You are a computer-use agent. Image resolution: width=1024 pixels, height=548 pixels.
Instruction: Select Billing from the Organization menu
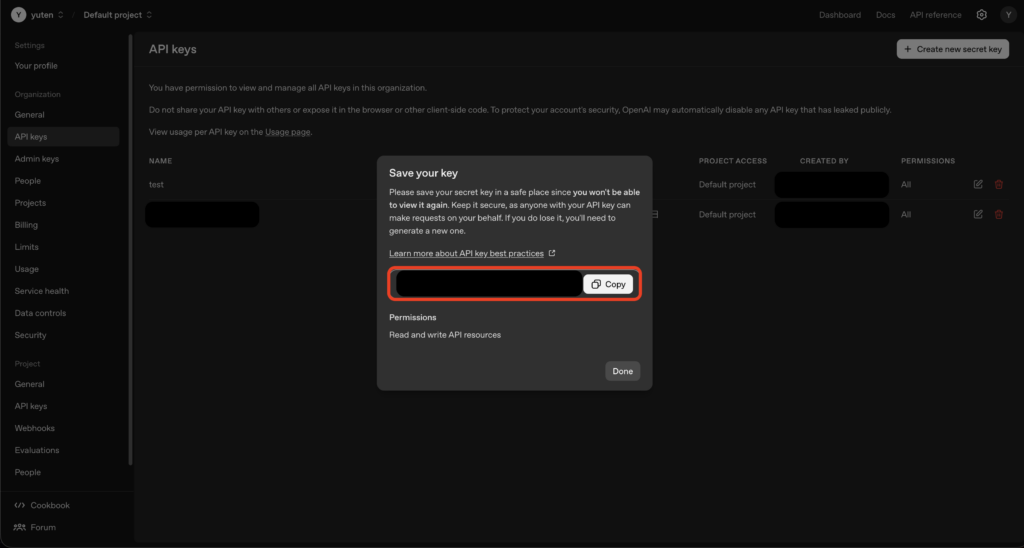coord(26,225)
